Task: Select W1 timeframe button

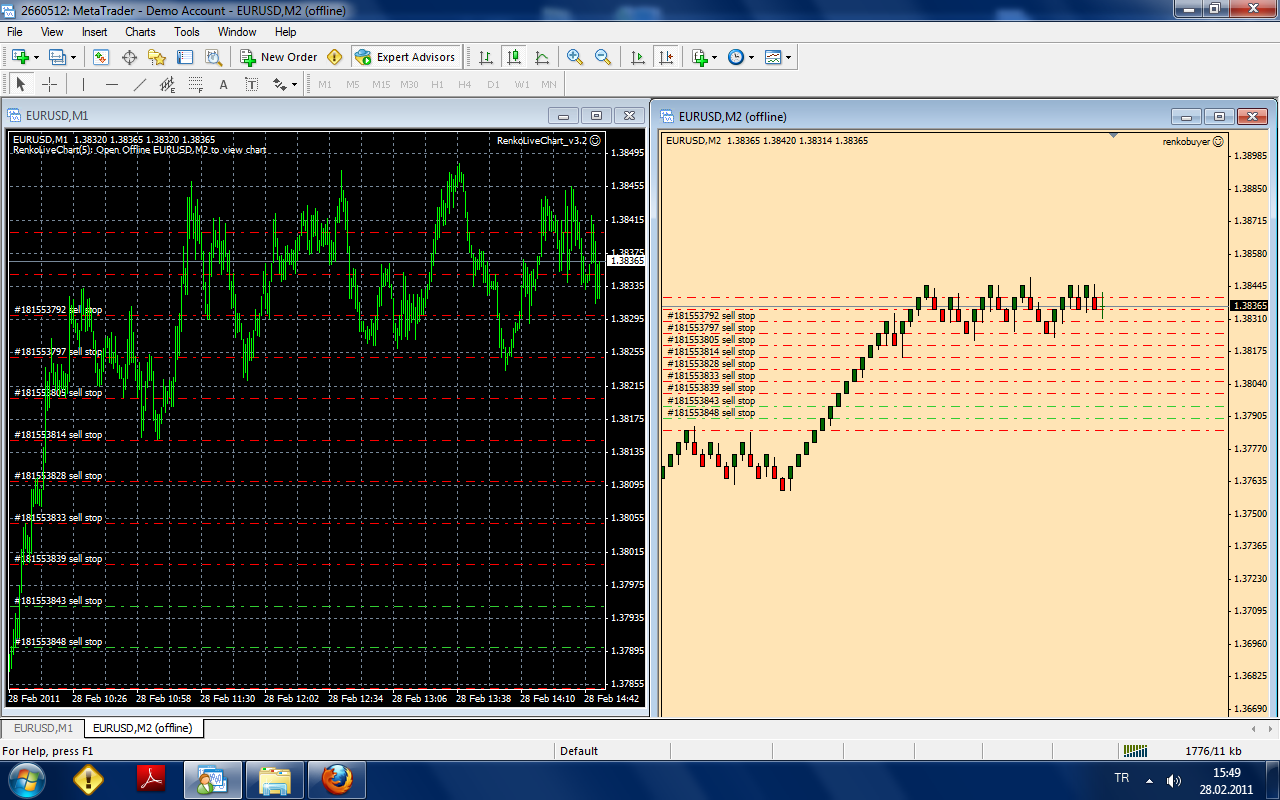Action: click(522, 85)
